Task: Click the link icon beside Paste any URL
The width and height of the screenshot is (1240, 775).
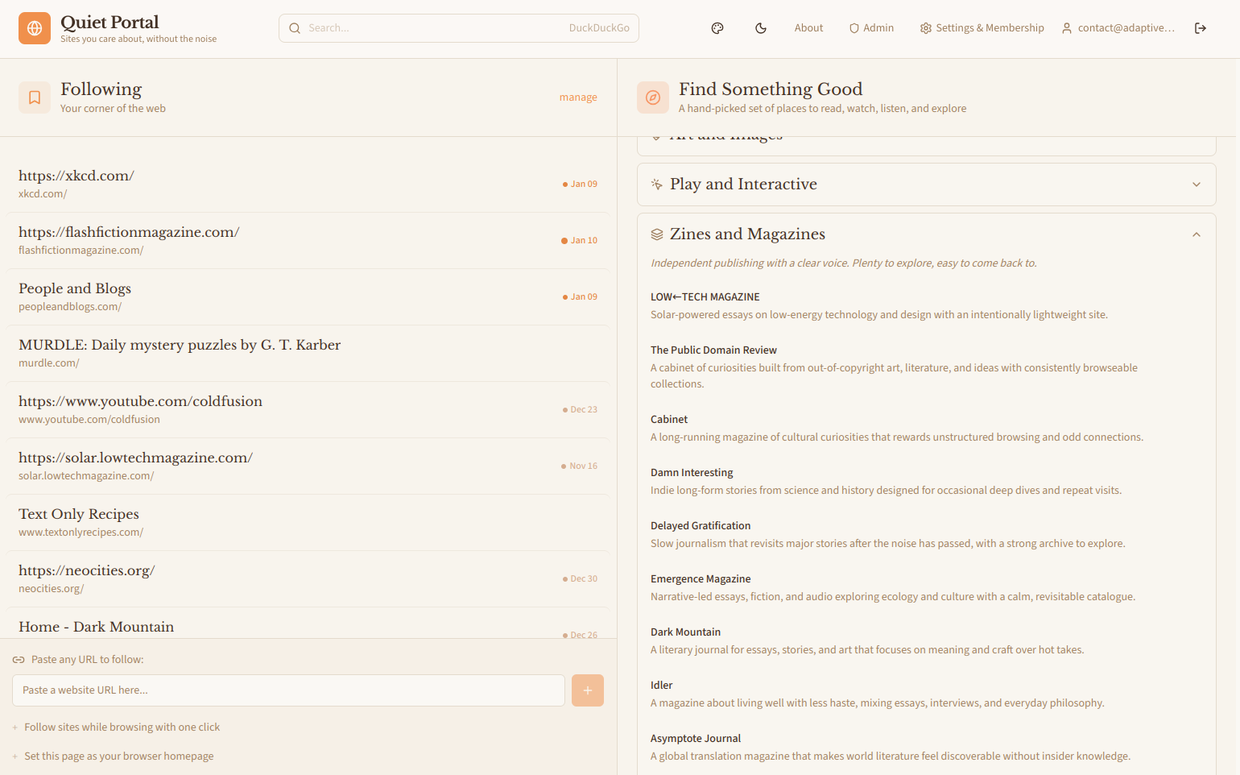Action: click(18, 660)
